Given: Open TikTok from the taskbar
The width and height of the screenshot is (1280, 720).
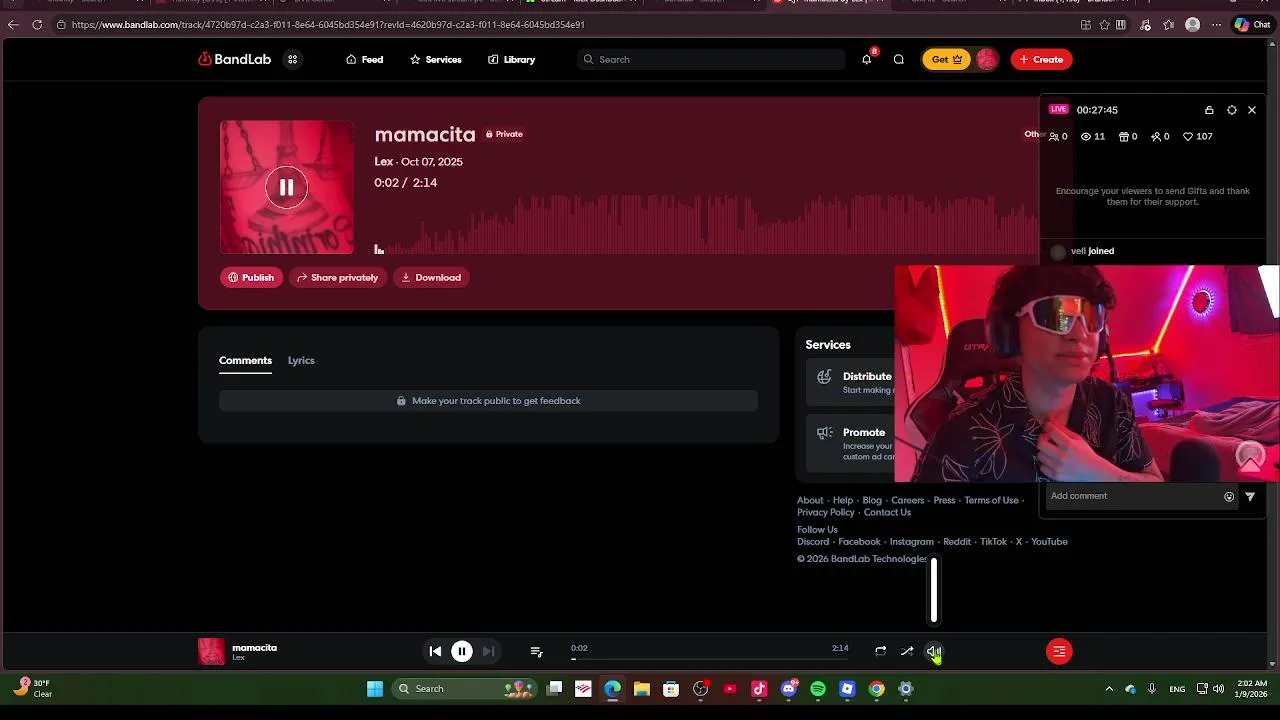Looking at the screenshot, I should coord(759,688).
